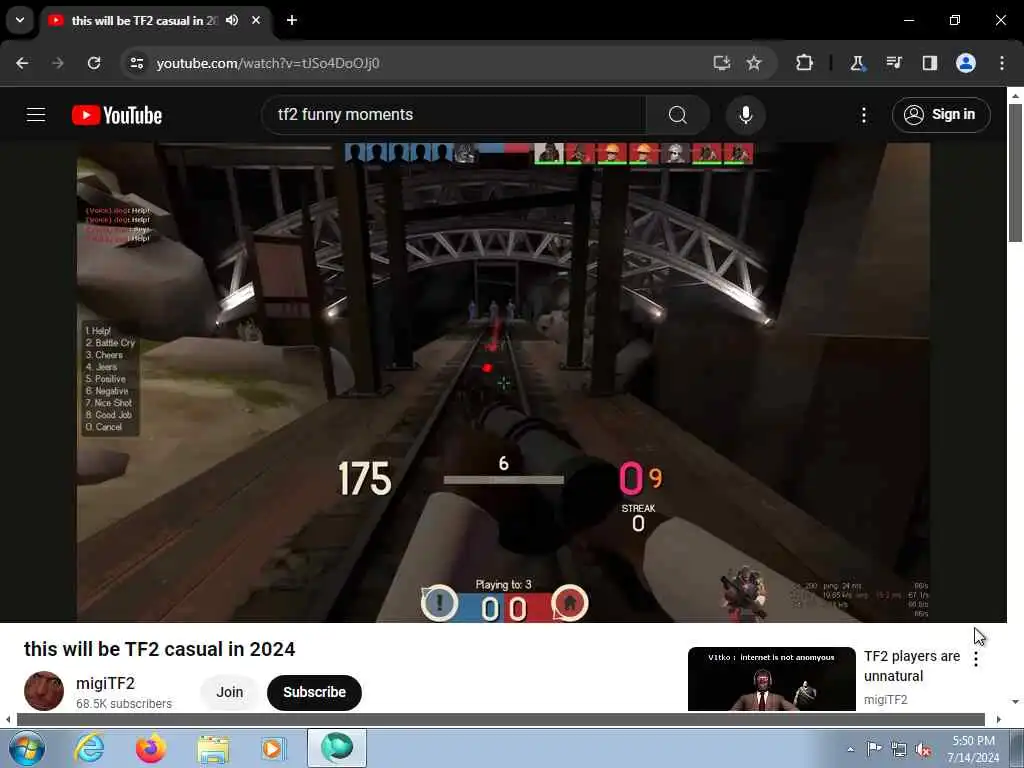
Task: Open YouTube hamburger guide menu
Action: coord(36,115)
